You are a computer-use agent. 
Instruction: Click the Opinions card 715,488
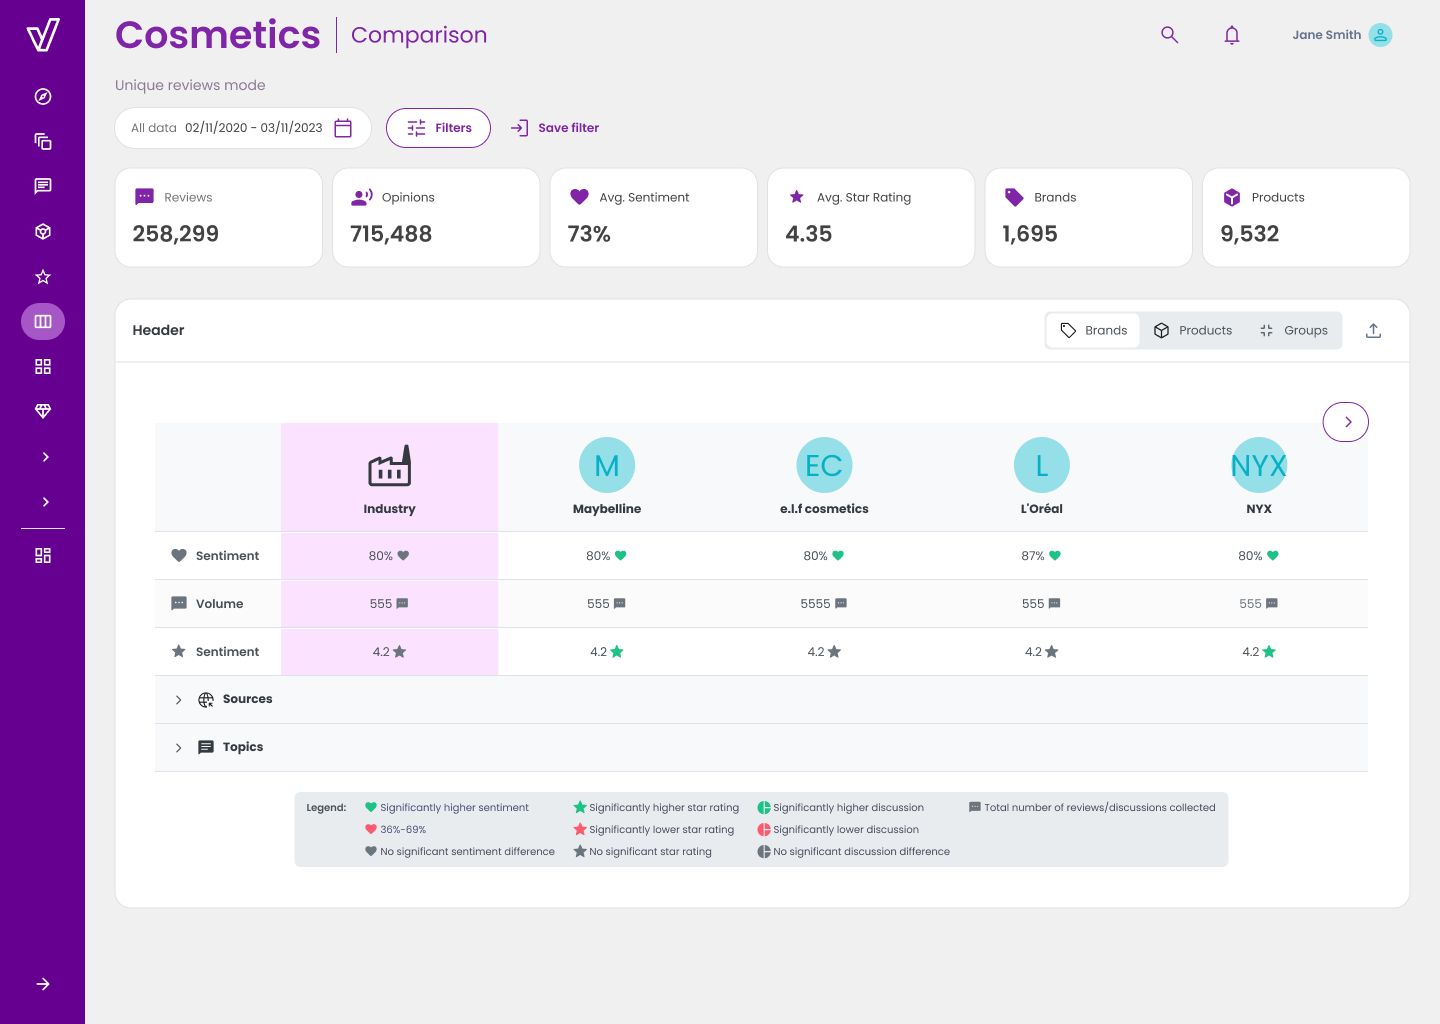[436, 217]
